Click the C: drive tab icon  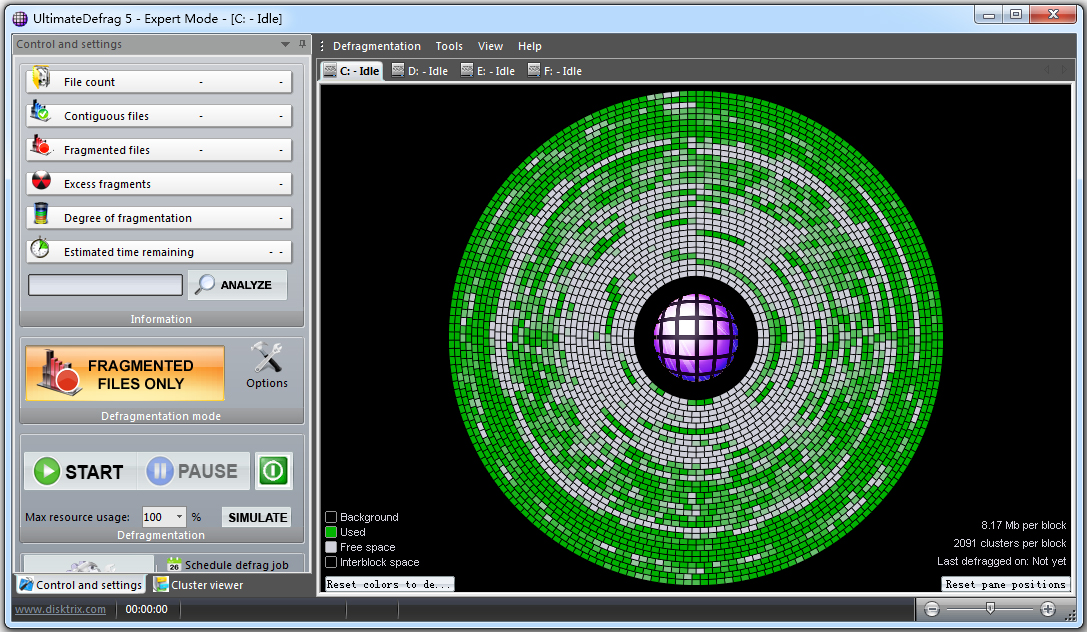330,70
